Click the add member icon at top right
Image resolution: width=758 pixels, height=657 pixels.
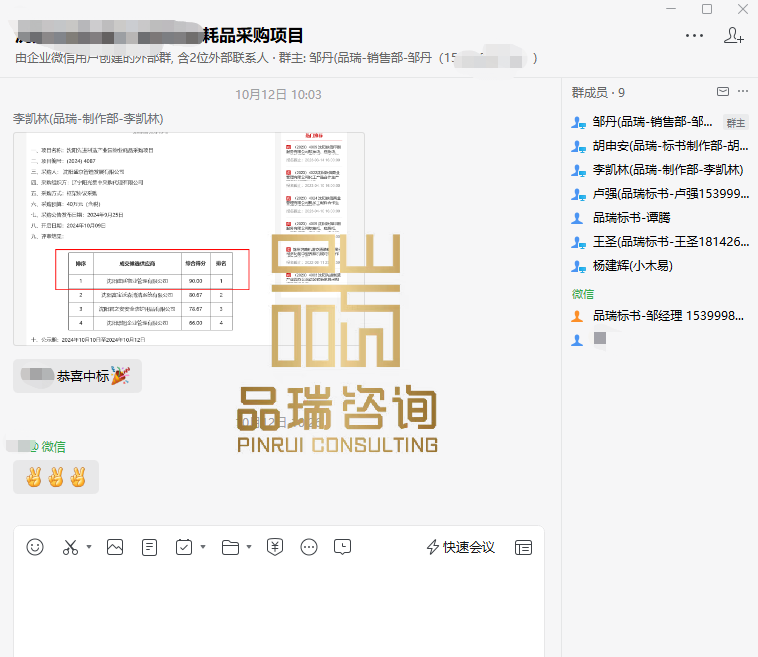pos(733,35)
